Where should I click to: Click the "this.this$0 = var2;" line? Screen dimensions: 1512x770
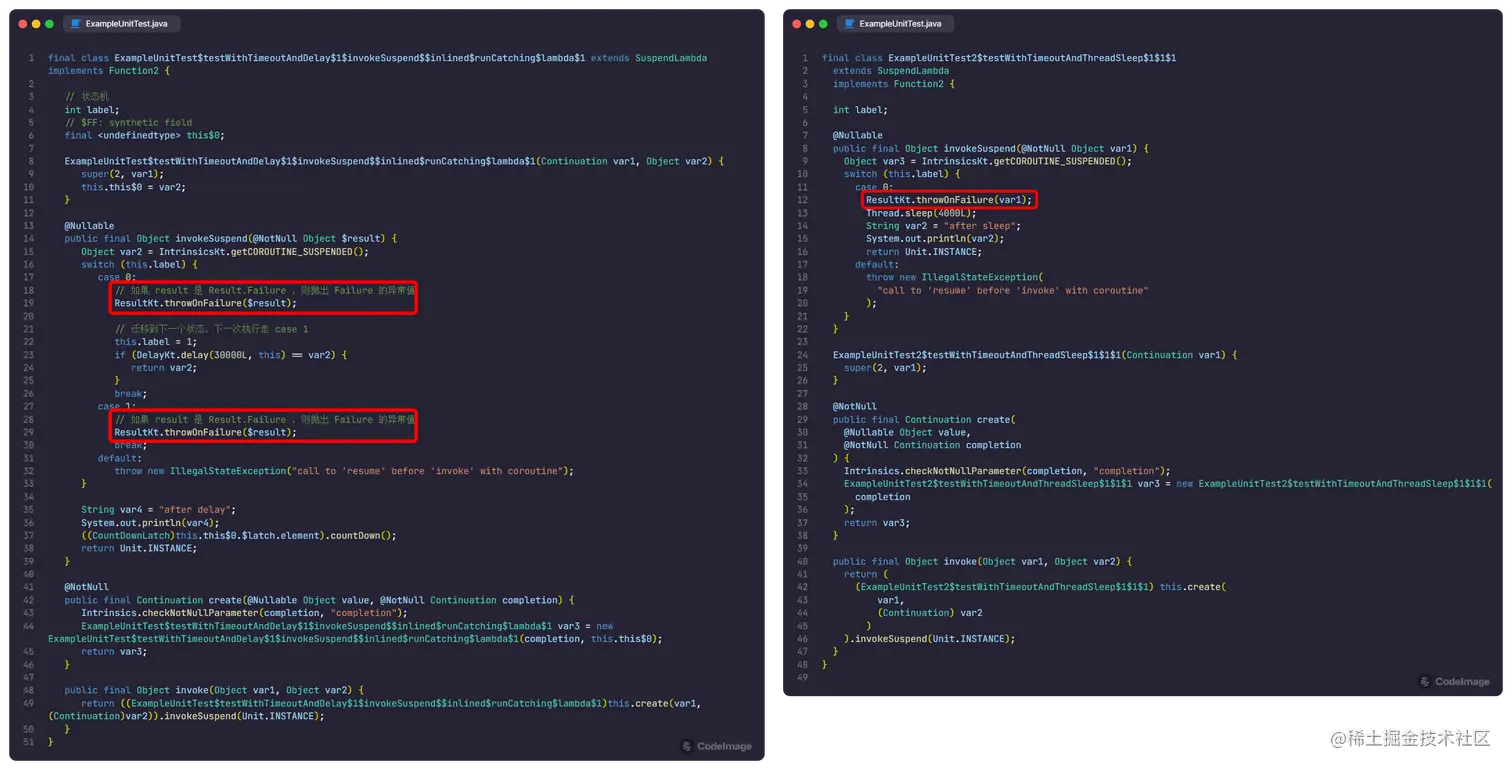coord(134,187)
